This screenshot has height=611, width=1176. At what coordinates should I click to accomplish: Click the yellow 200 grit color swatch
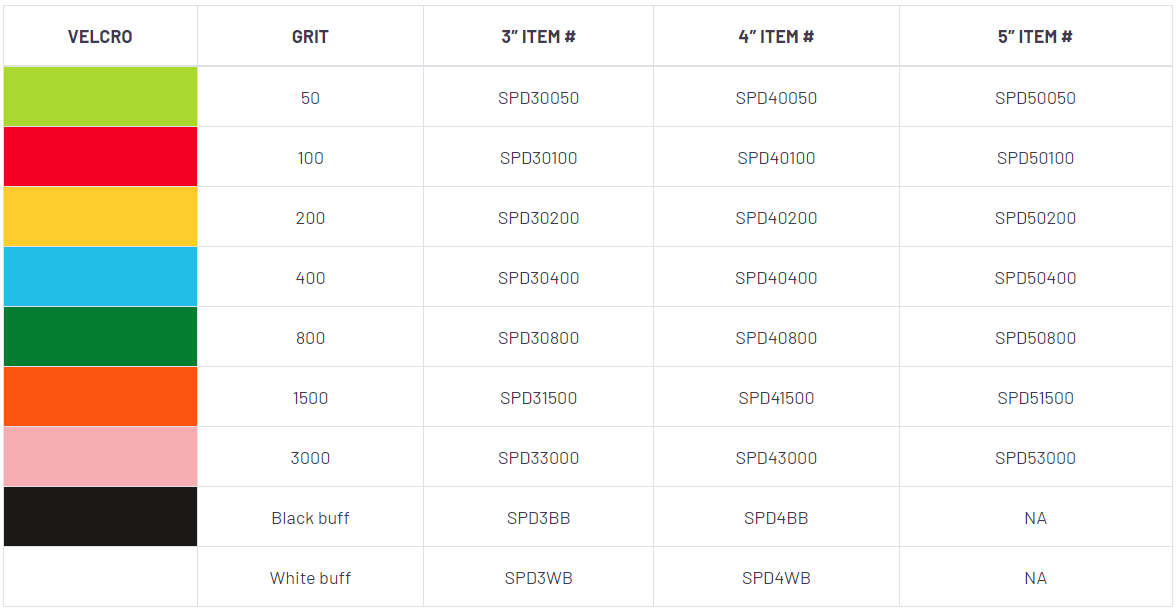tap(100, 217)
